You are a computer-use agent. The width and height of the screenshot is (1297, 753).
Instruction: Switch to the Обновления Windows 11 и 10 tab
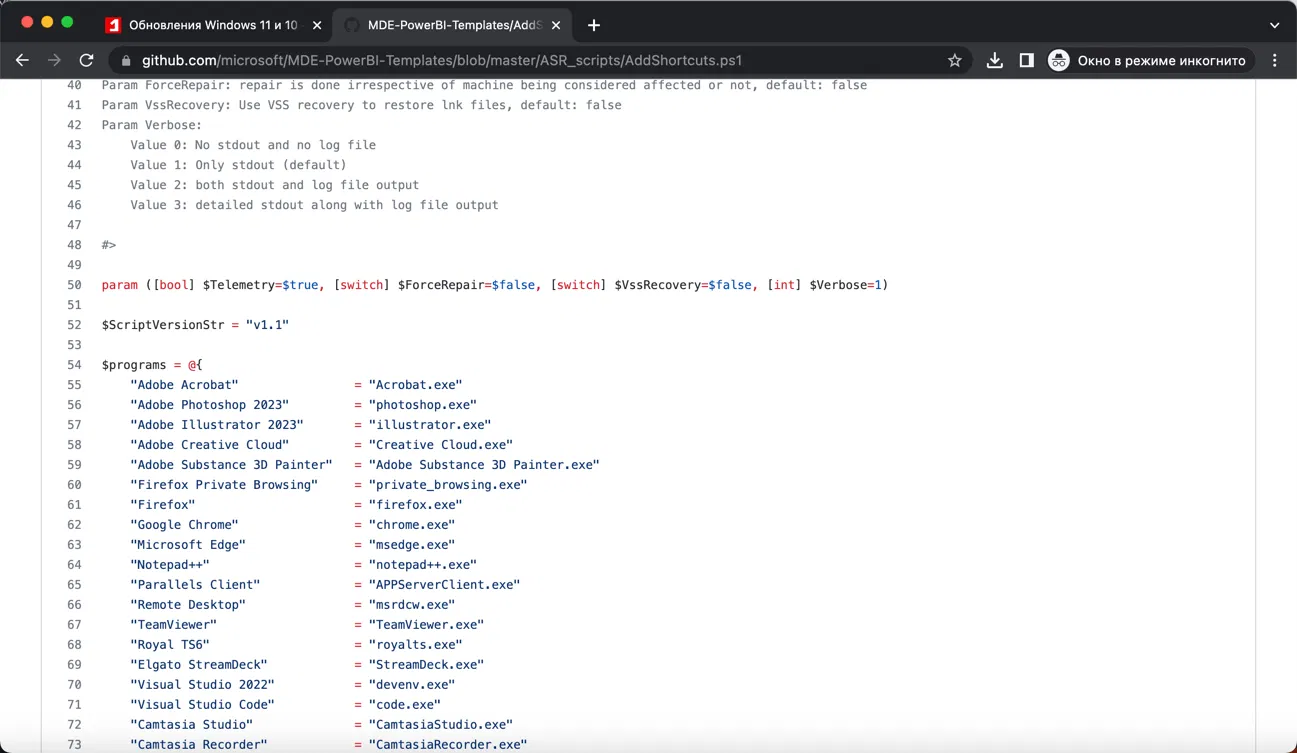pos(213,25)
